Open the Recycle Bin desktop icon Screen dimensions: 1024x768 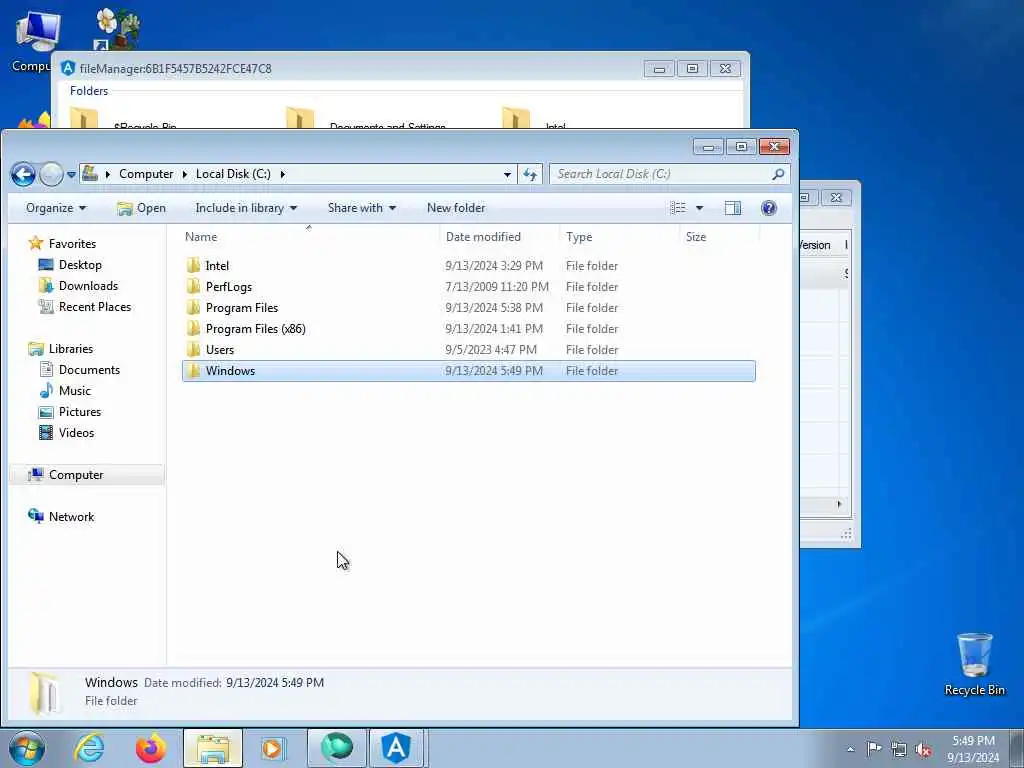click(974, 664)
